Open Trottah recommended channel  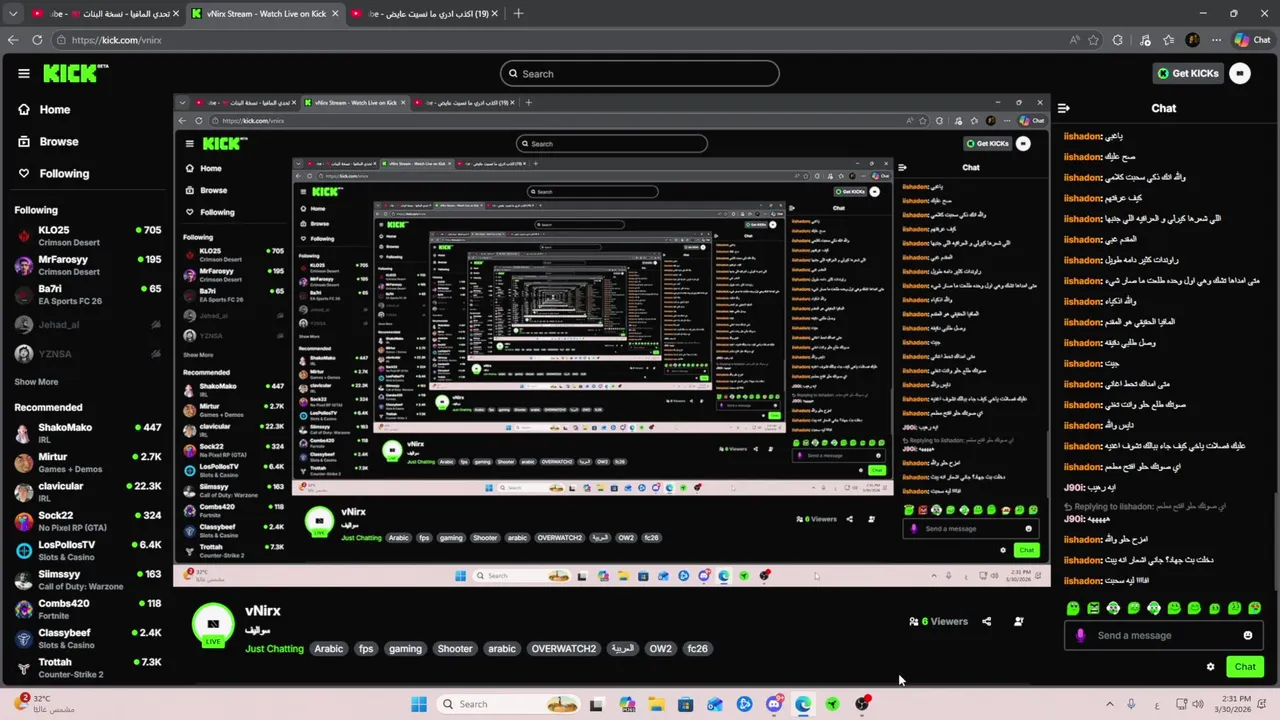point(88,667)
